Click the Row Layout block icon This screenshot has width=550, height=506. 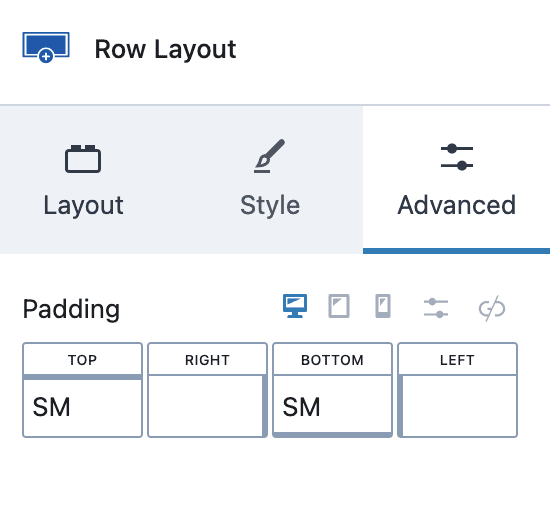point(46,48)
